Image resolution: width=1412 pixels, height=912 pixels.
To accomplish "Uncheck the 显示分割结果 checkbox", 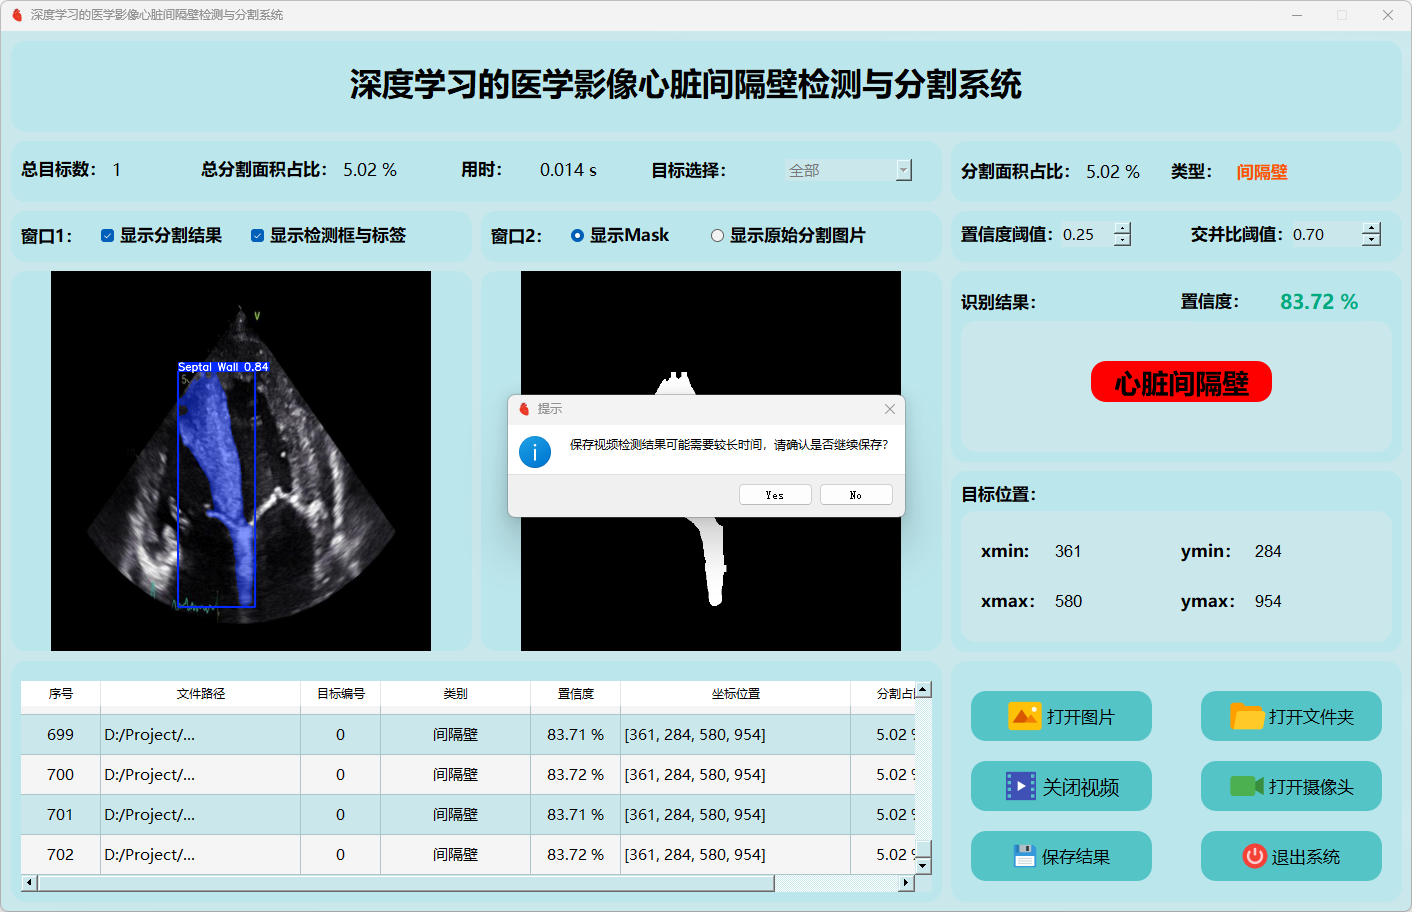I will point(107,236).
